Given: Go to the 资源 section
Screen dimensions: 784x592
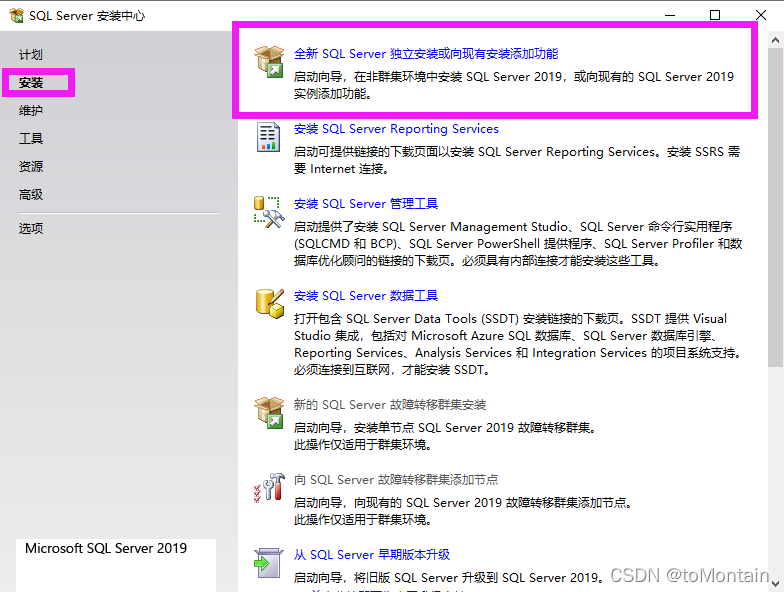Looking at the screenshot, I should (31, 166).
